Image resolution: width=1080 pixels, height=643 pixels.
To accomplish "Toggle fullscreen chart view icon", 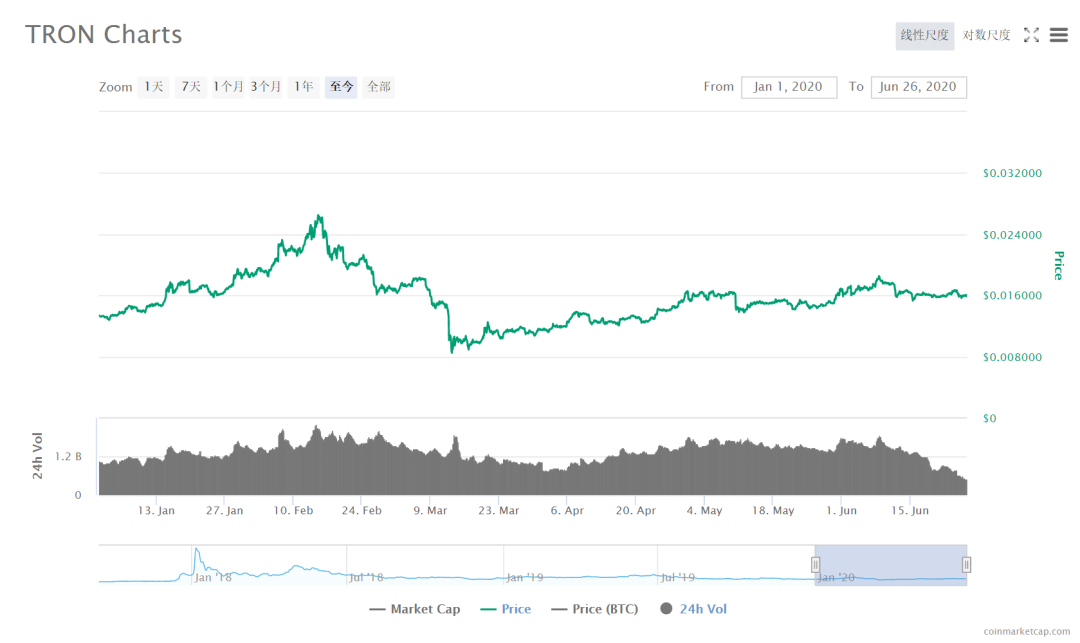I will point(1031,35).
